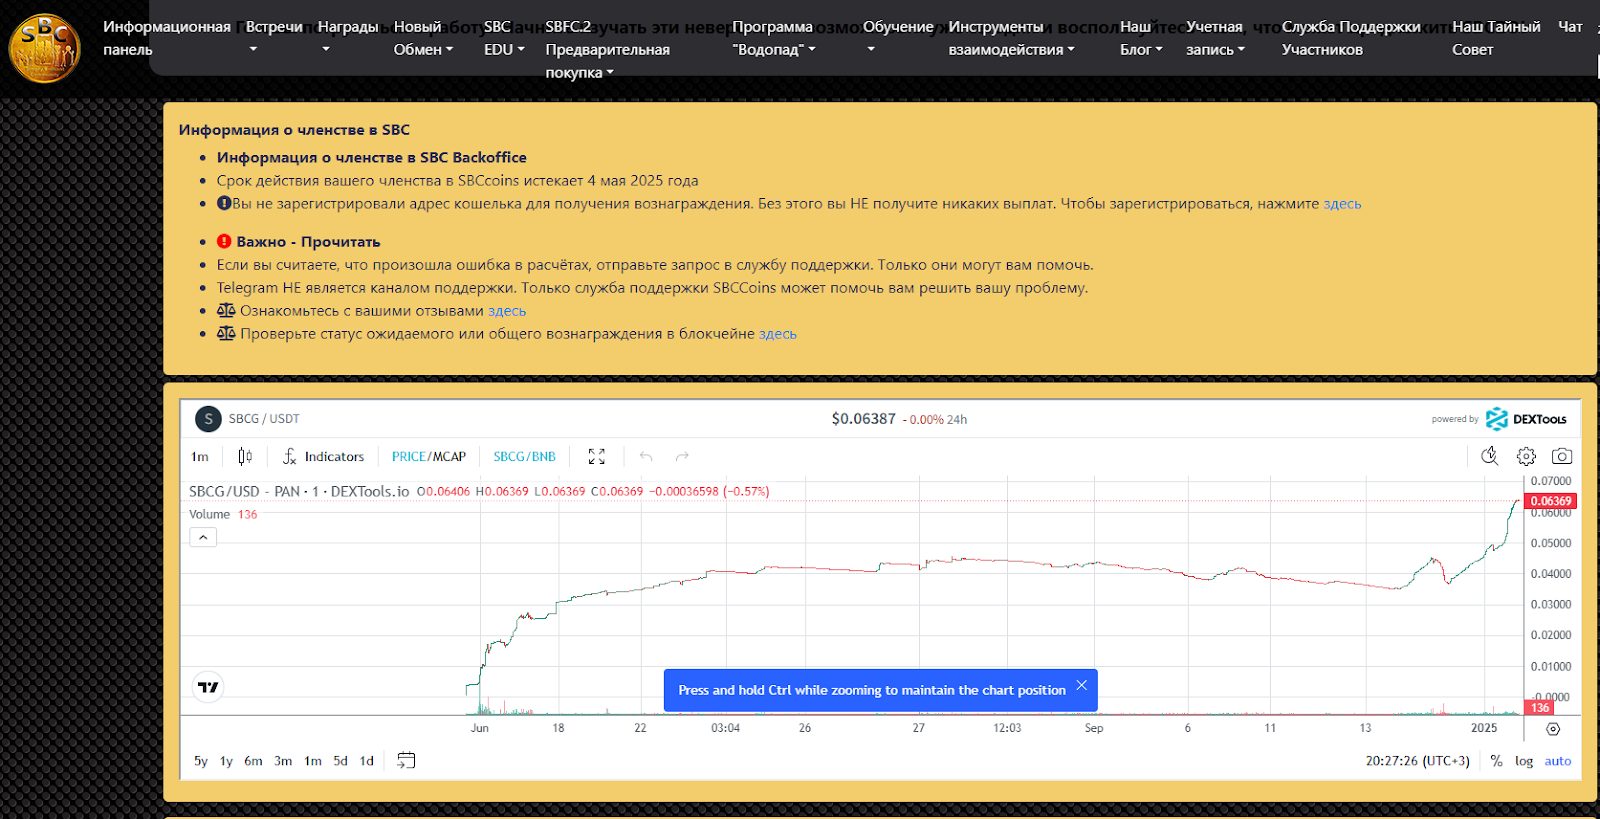Click the info icon before wallet warning

click(224, 203)
